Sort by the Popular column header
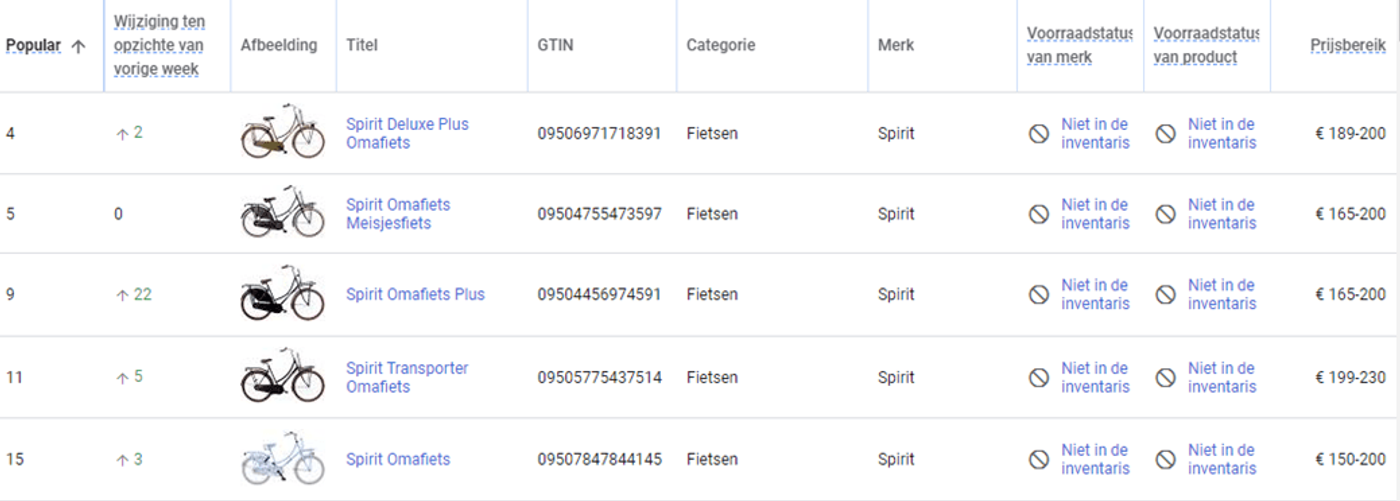The width and height of the screenshot is (1400, 501). (33, 46)
